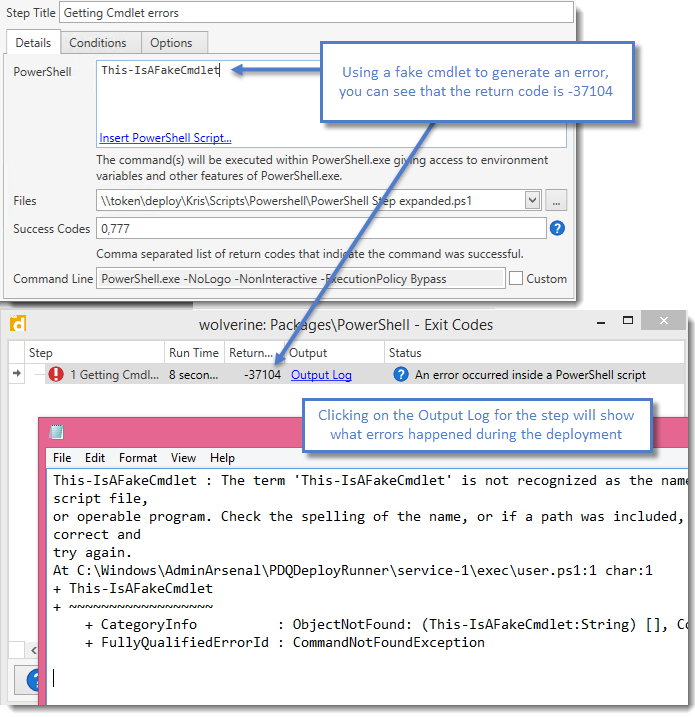Click the current-row arrow indicator
The width and height of the screenshot is (695, 717).
pyautogui.click(x=16, y=375)
